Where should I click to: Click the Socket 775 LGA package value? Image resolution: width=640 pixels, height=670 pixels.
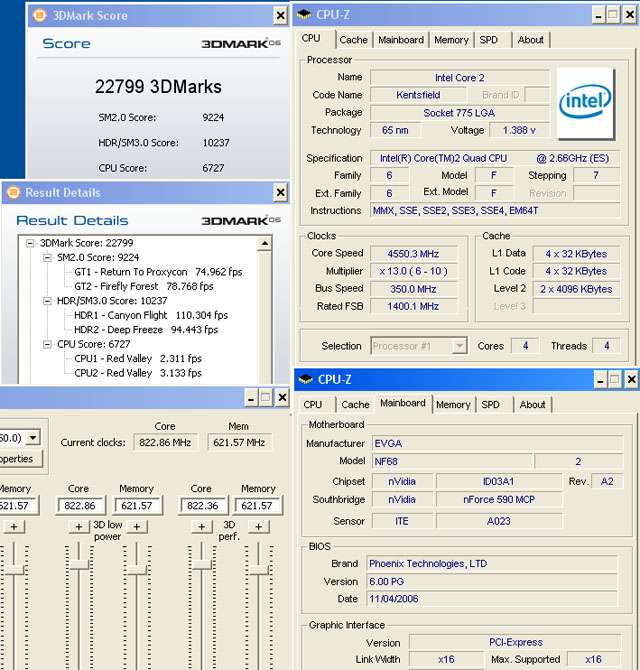pos(459,113)
